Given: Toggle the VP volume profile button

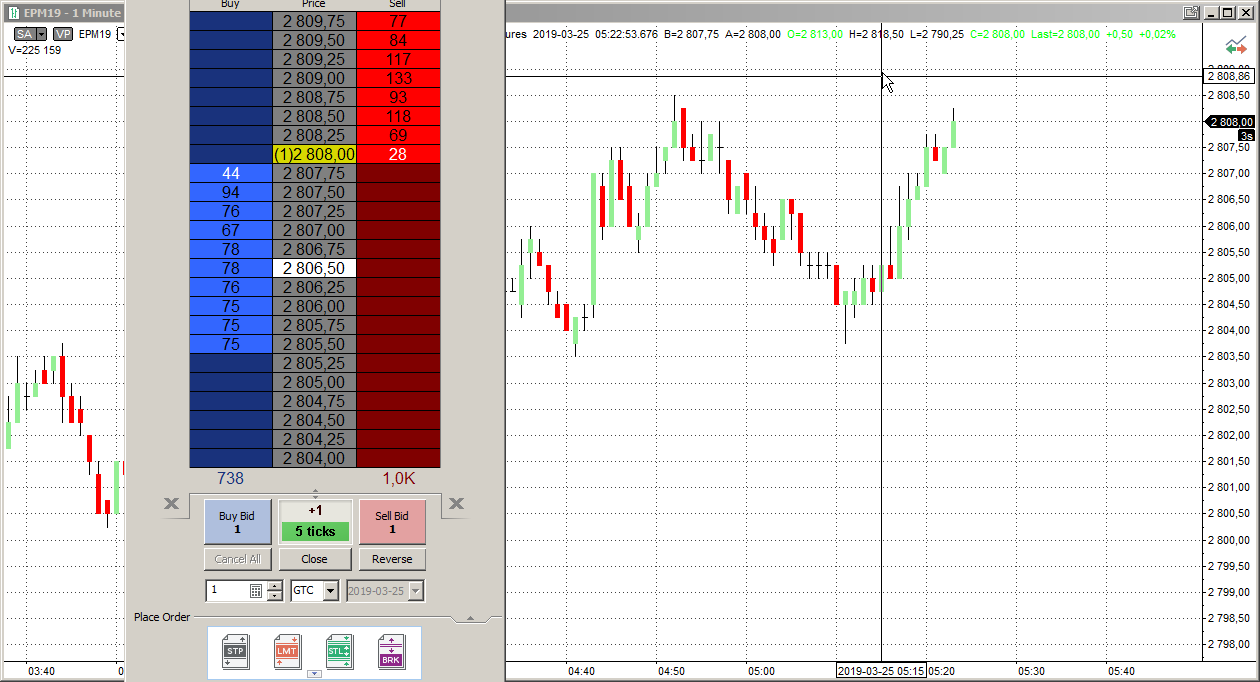Looking at the screenshot, I should (62, 34).
